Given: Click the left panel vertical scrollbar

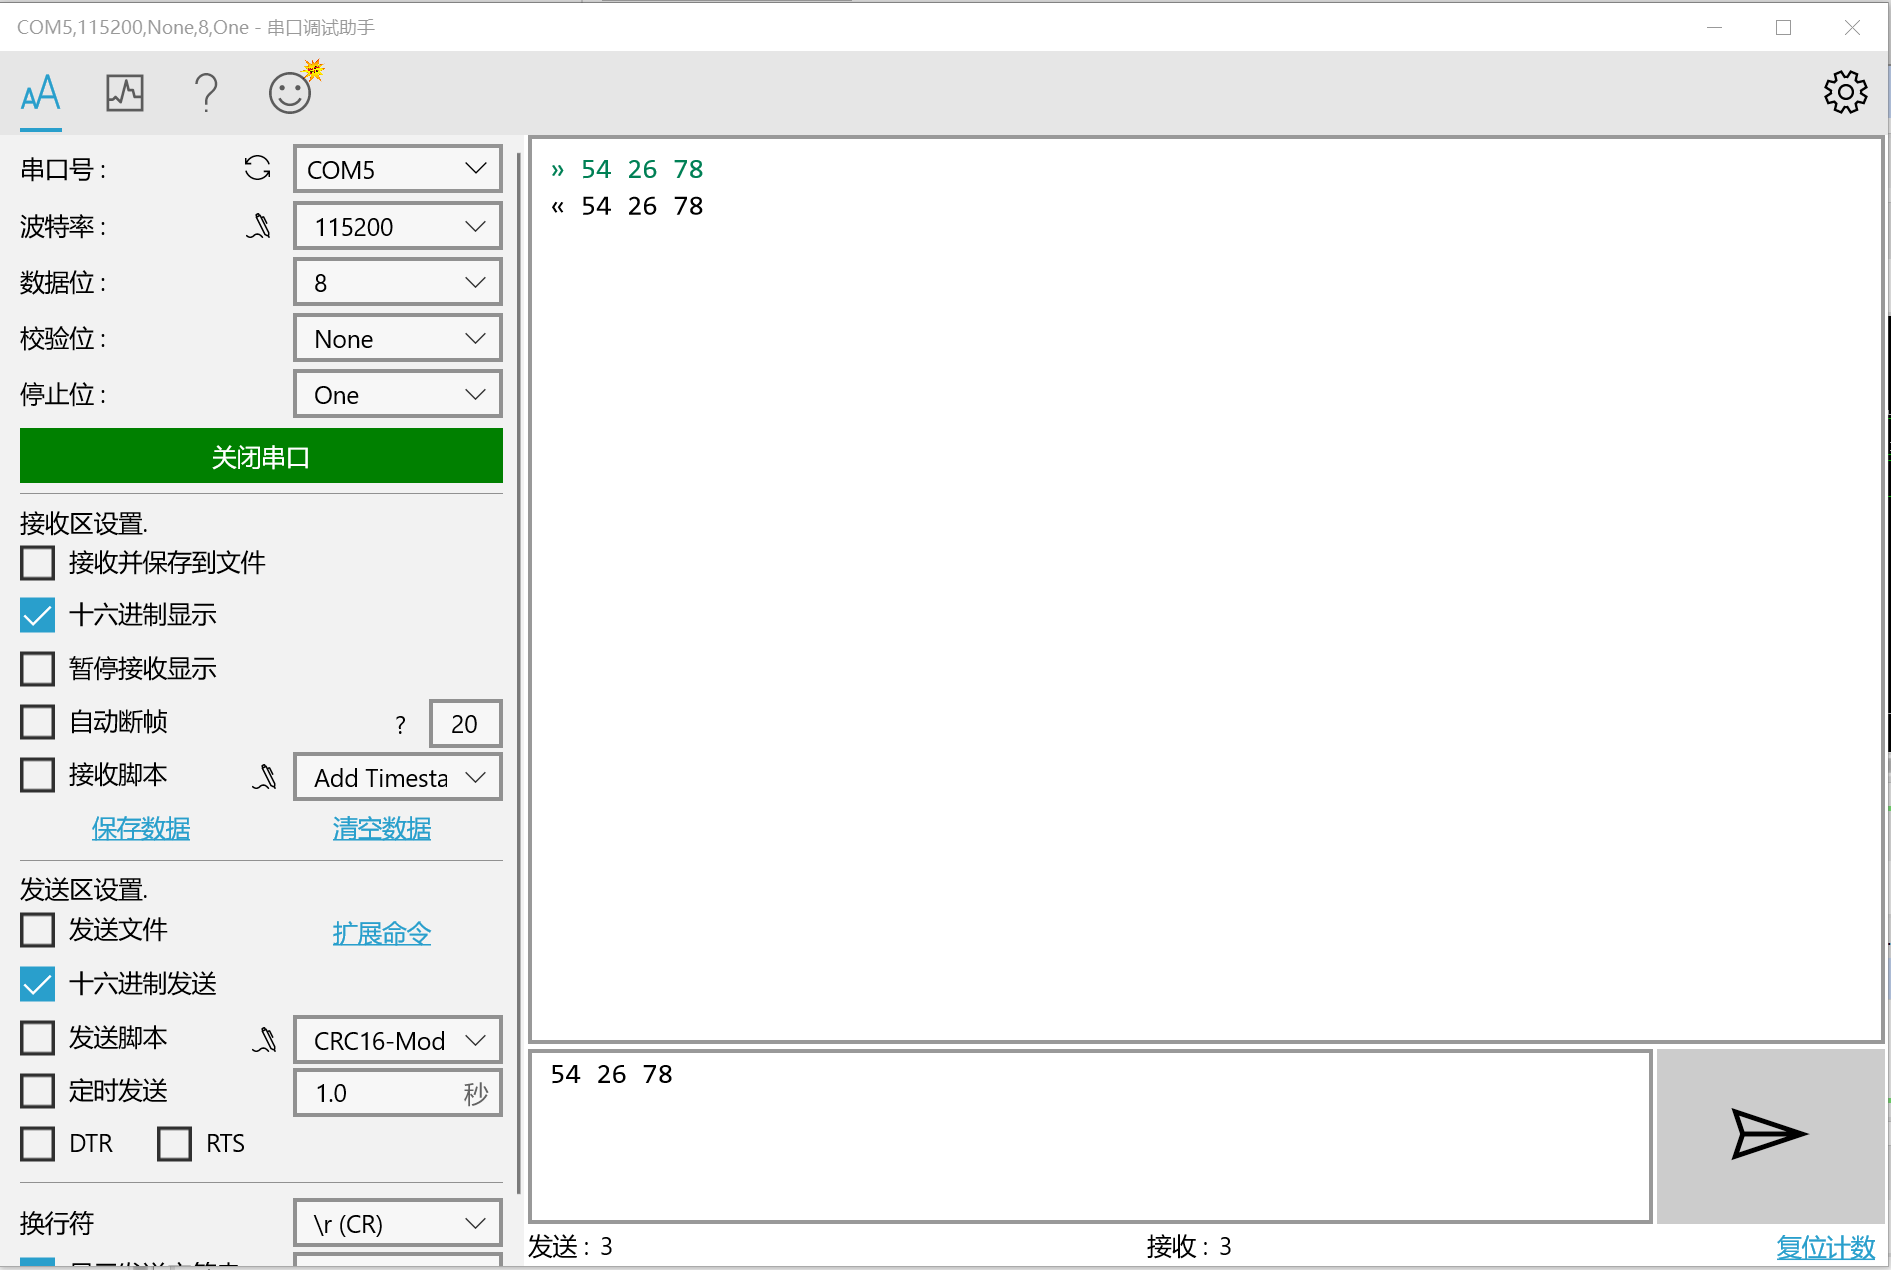Looking at the screenshot, I should (518, 672).
